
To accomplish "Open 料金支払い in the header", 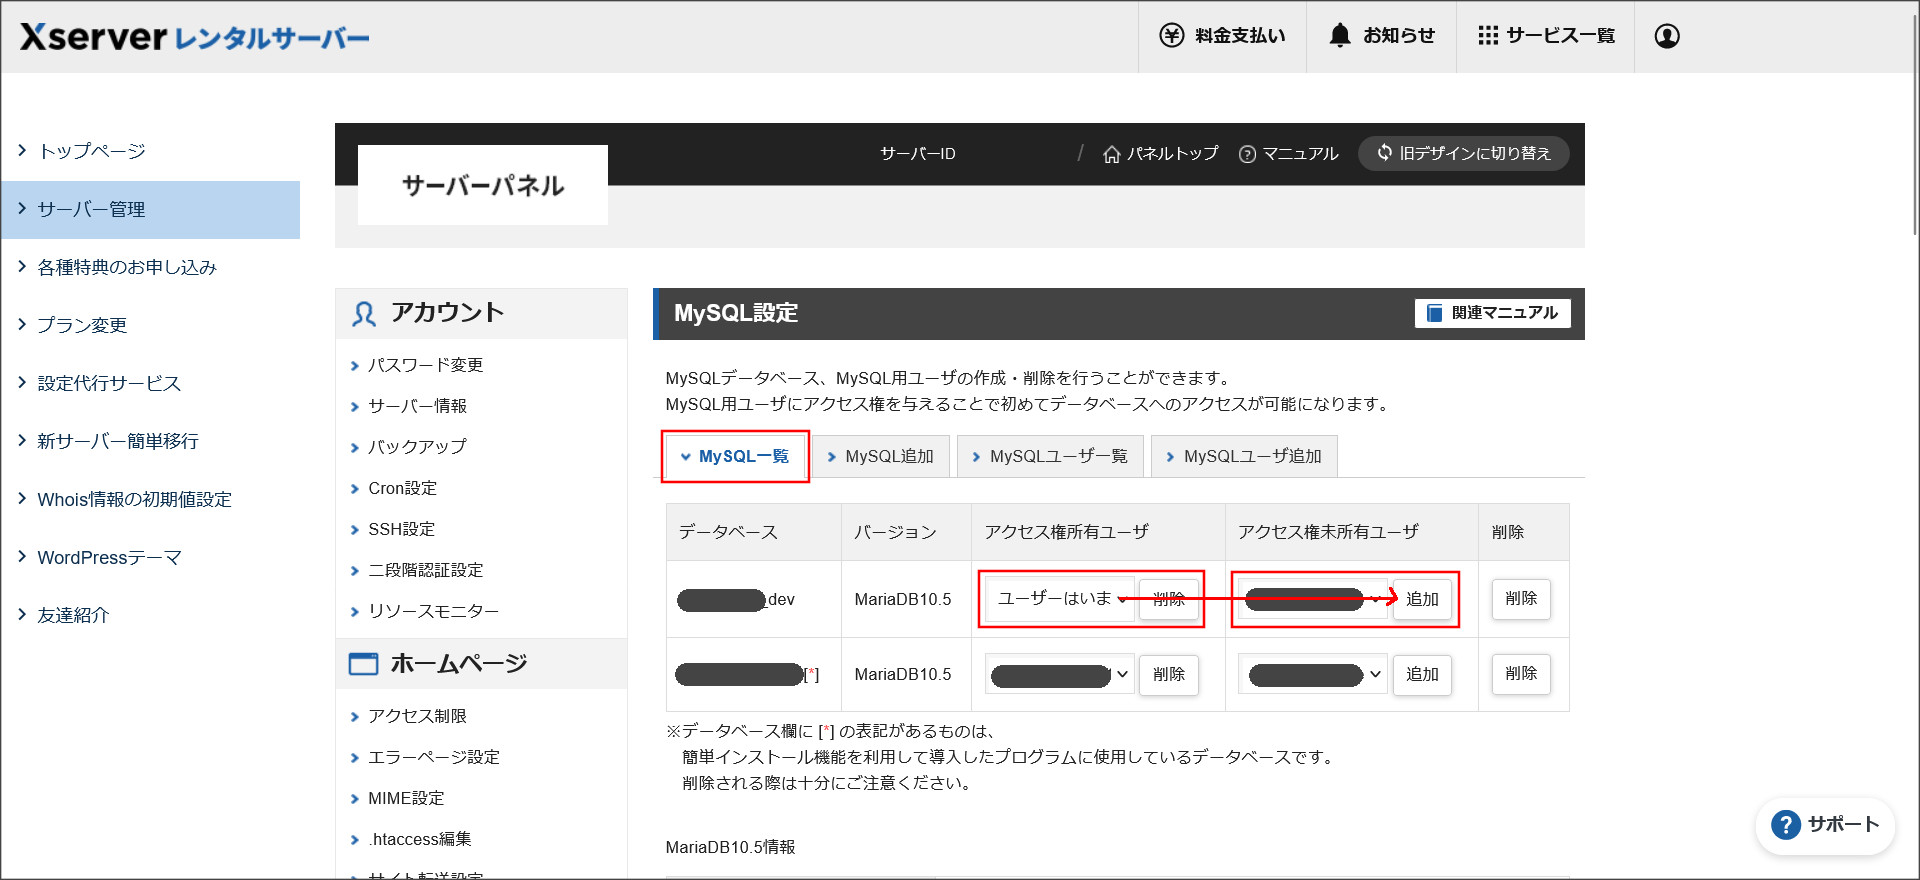I will click(1222, 36).
